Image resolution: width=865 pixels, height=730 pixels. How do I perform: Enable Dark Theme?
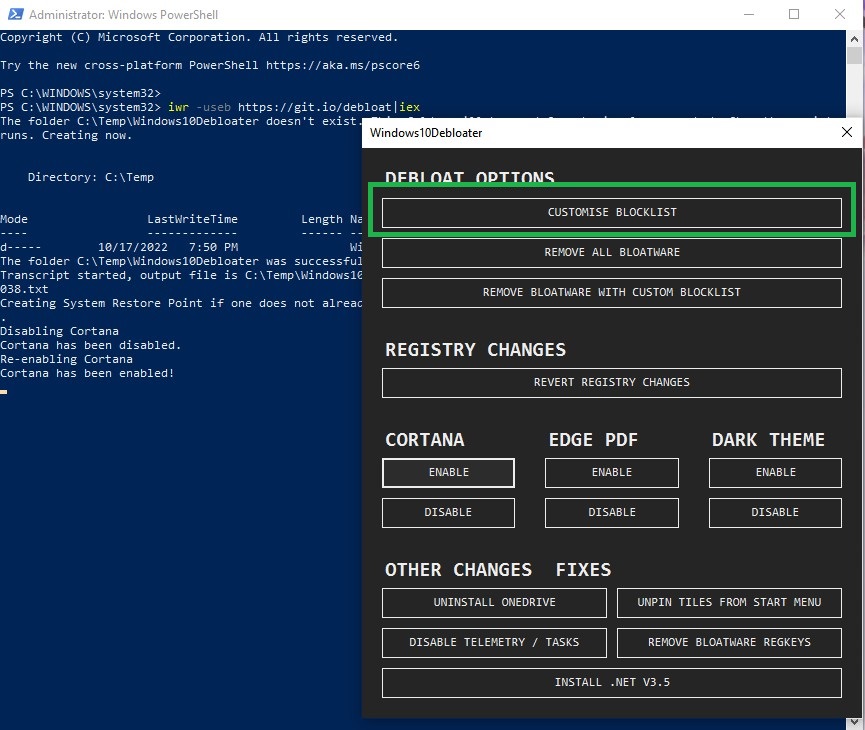point(775,472)
